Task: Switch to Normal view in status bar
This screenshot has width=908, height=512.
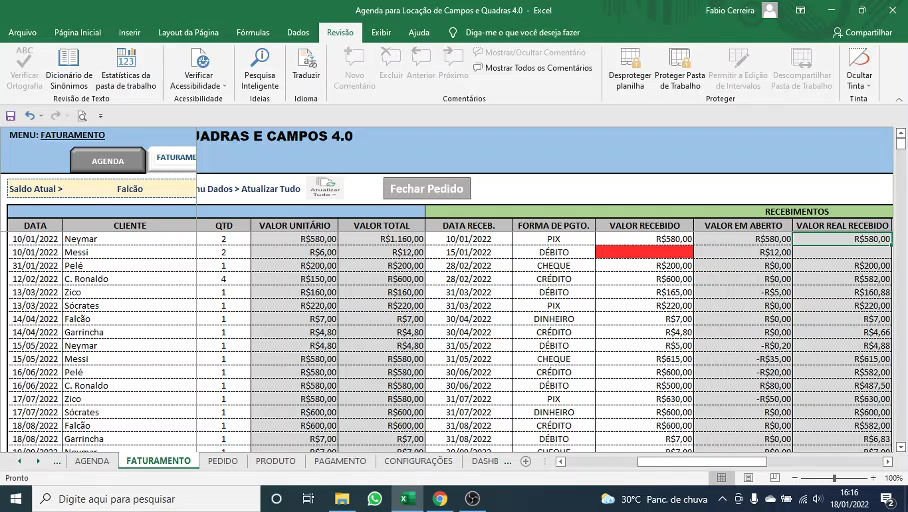Action: point(722,478)
